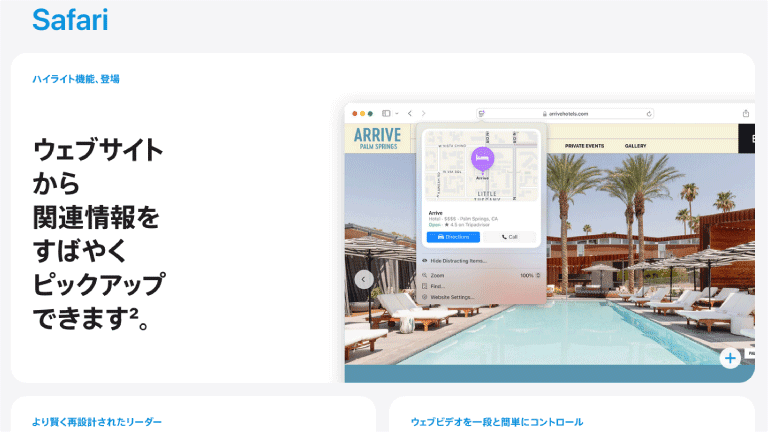
Task: Click the document icon beside Find...
Action: (425, 287)
